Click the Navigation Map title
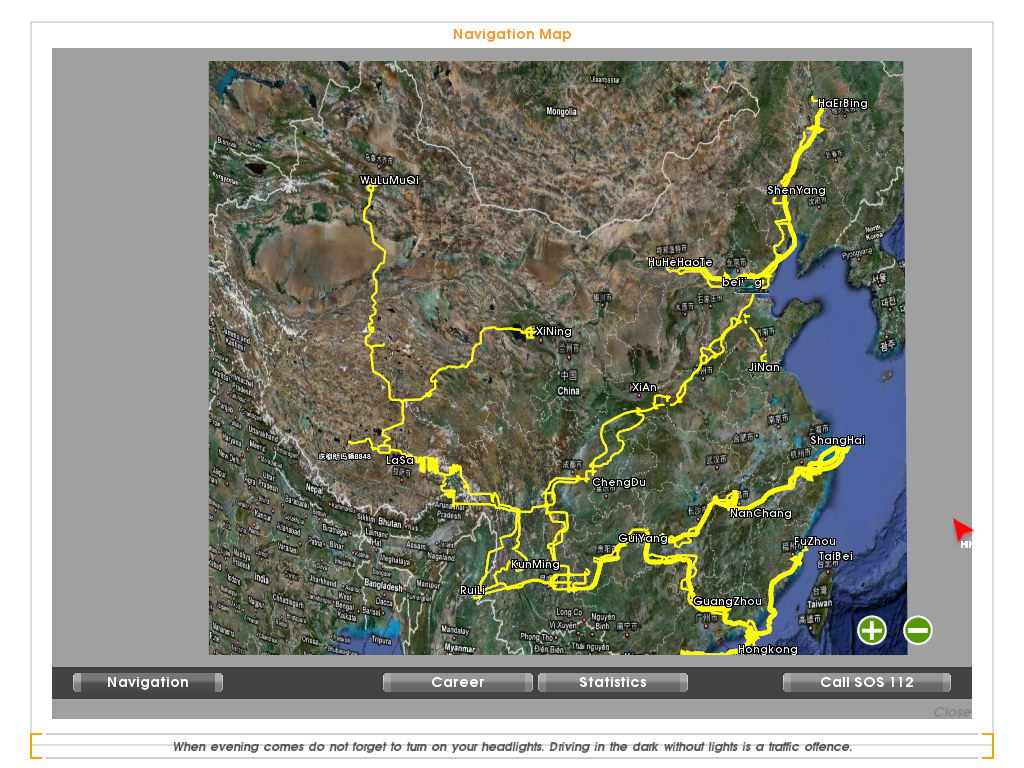Screen dimensions: 1024x768 point(512,34)
